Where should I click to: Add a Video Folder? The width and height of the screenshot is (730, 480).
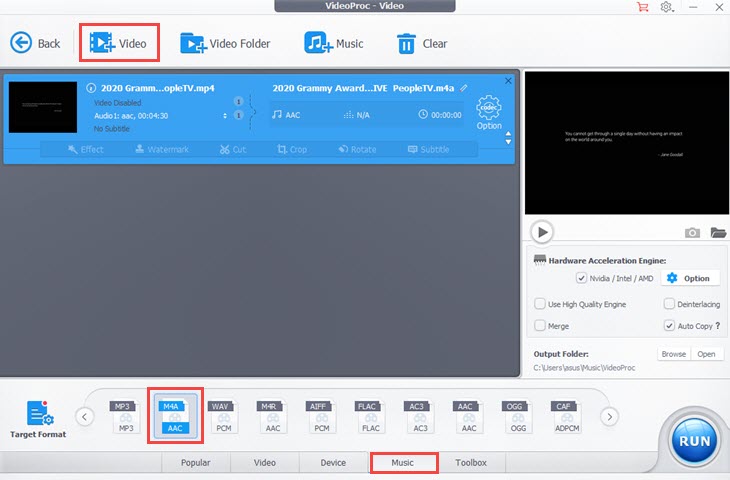225,43
